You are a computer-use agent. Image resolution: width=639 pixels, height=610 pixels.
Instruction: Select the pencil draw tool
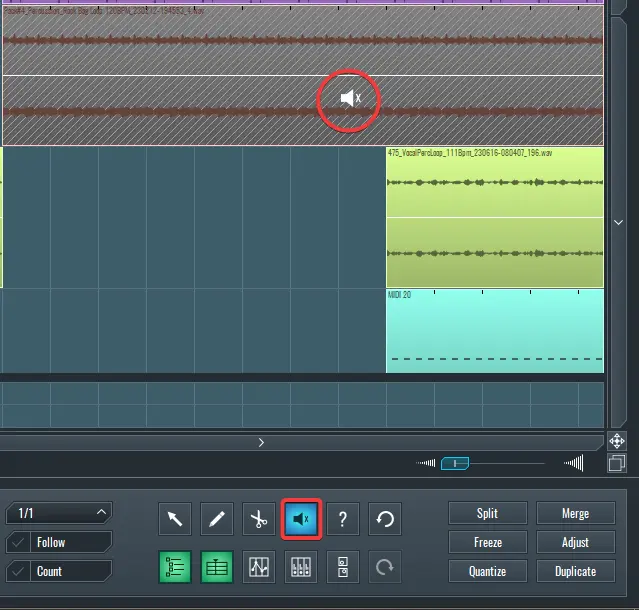point(217,519)
